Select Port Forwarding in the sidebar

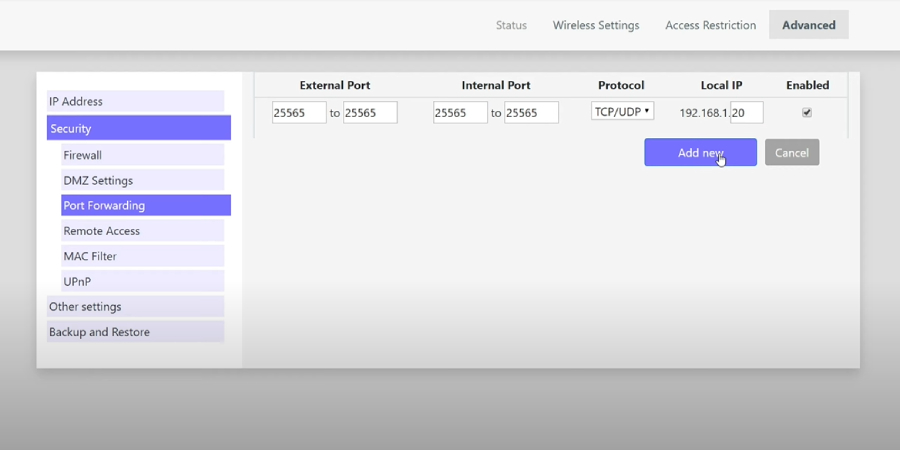[145, 205]
